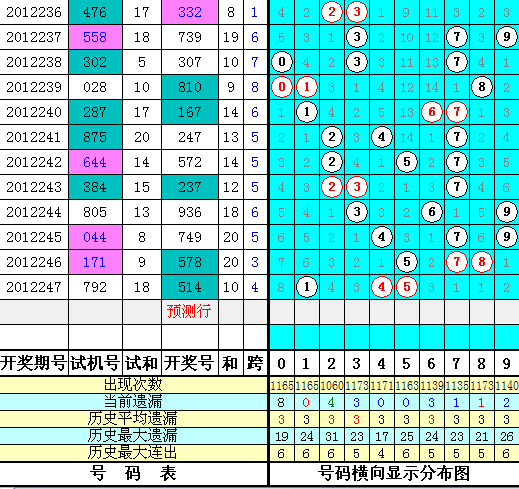519x489 pixels.
Task: Click red circled 6 in row 2012240
Action: pyautogui.click(x=432, y=112)
